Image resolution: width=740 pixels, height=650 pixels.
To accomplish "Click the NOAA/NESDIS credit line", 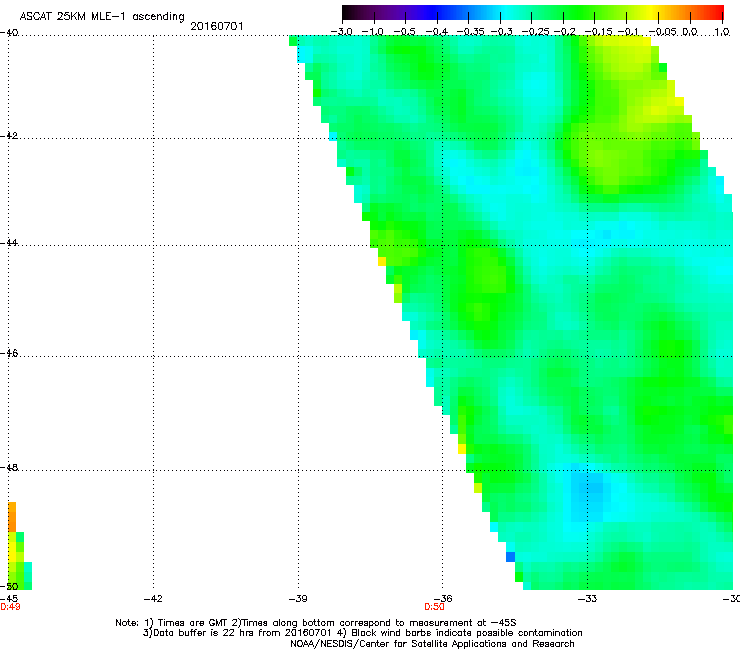I will (x=432, y=644).
